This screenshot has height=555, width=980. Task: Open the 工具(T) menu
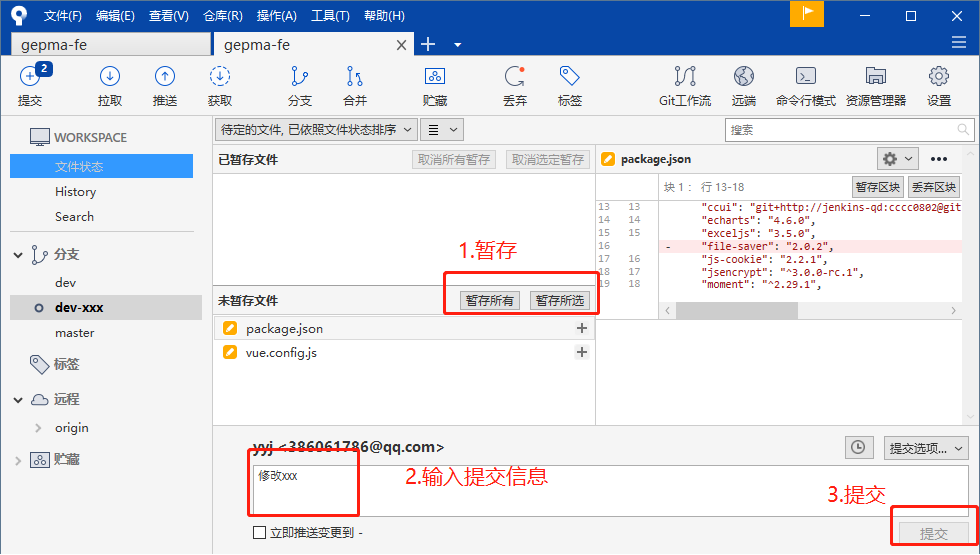(330, 16)
